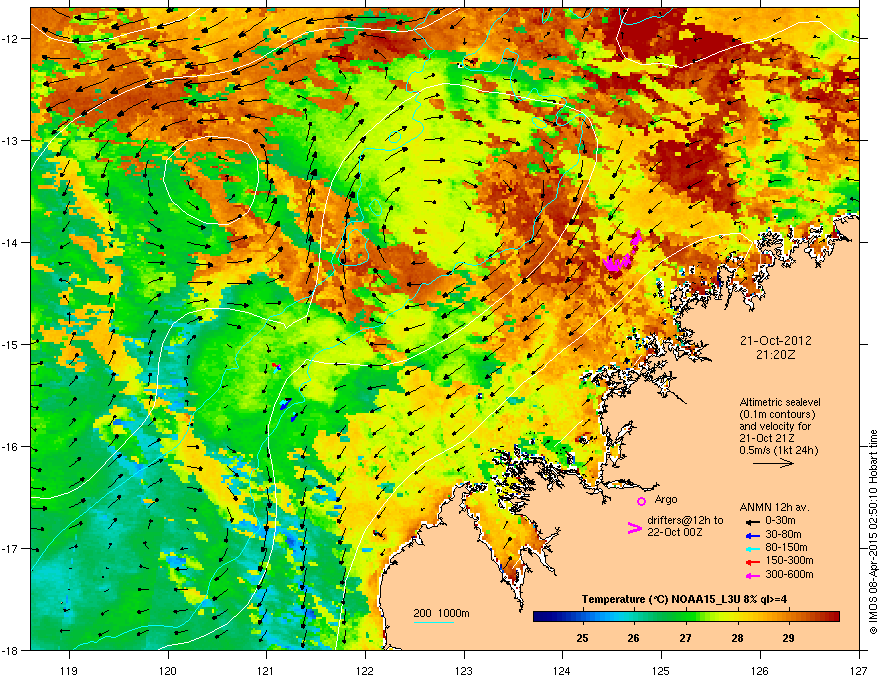Click the longitude axis label 119
Screen dimensions: 880x680
pos(69,670)
